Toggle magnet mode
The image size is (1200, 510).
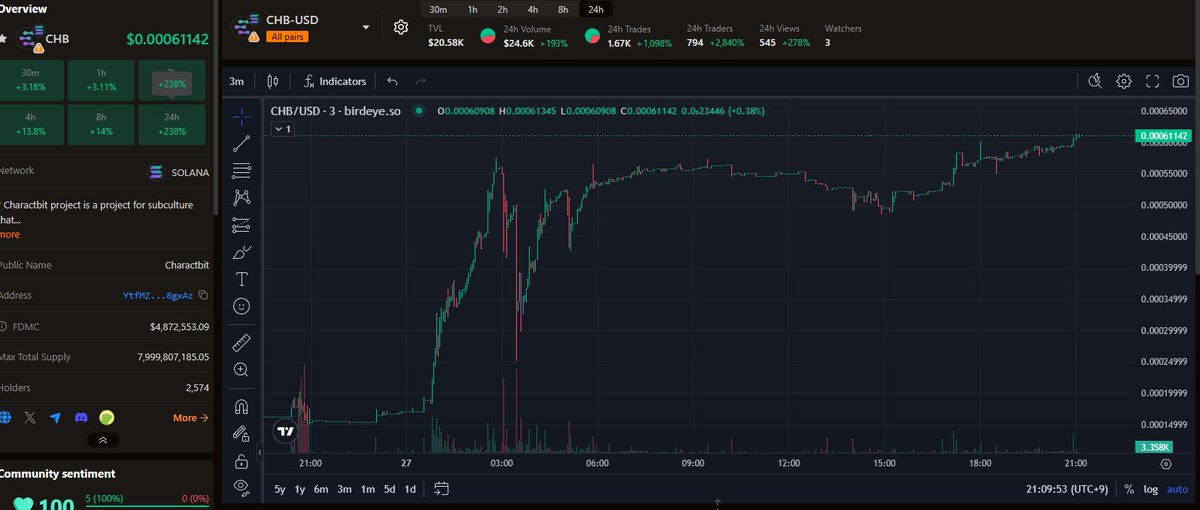tap(241, 407)
